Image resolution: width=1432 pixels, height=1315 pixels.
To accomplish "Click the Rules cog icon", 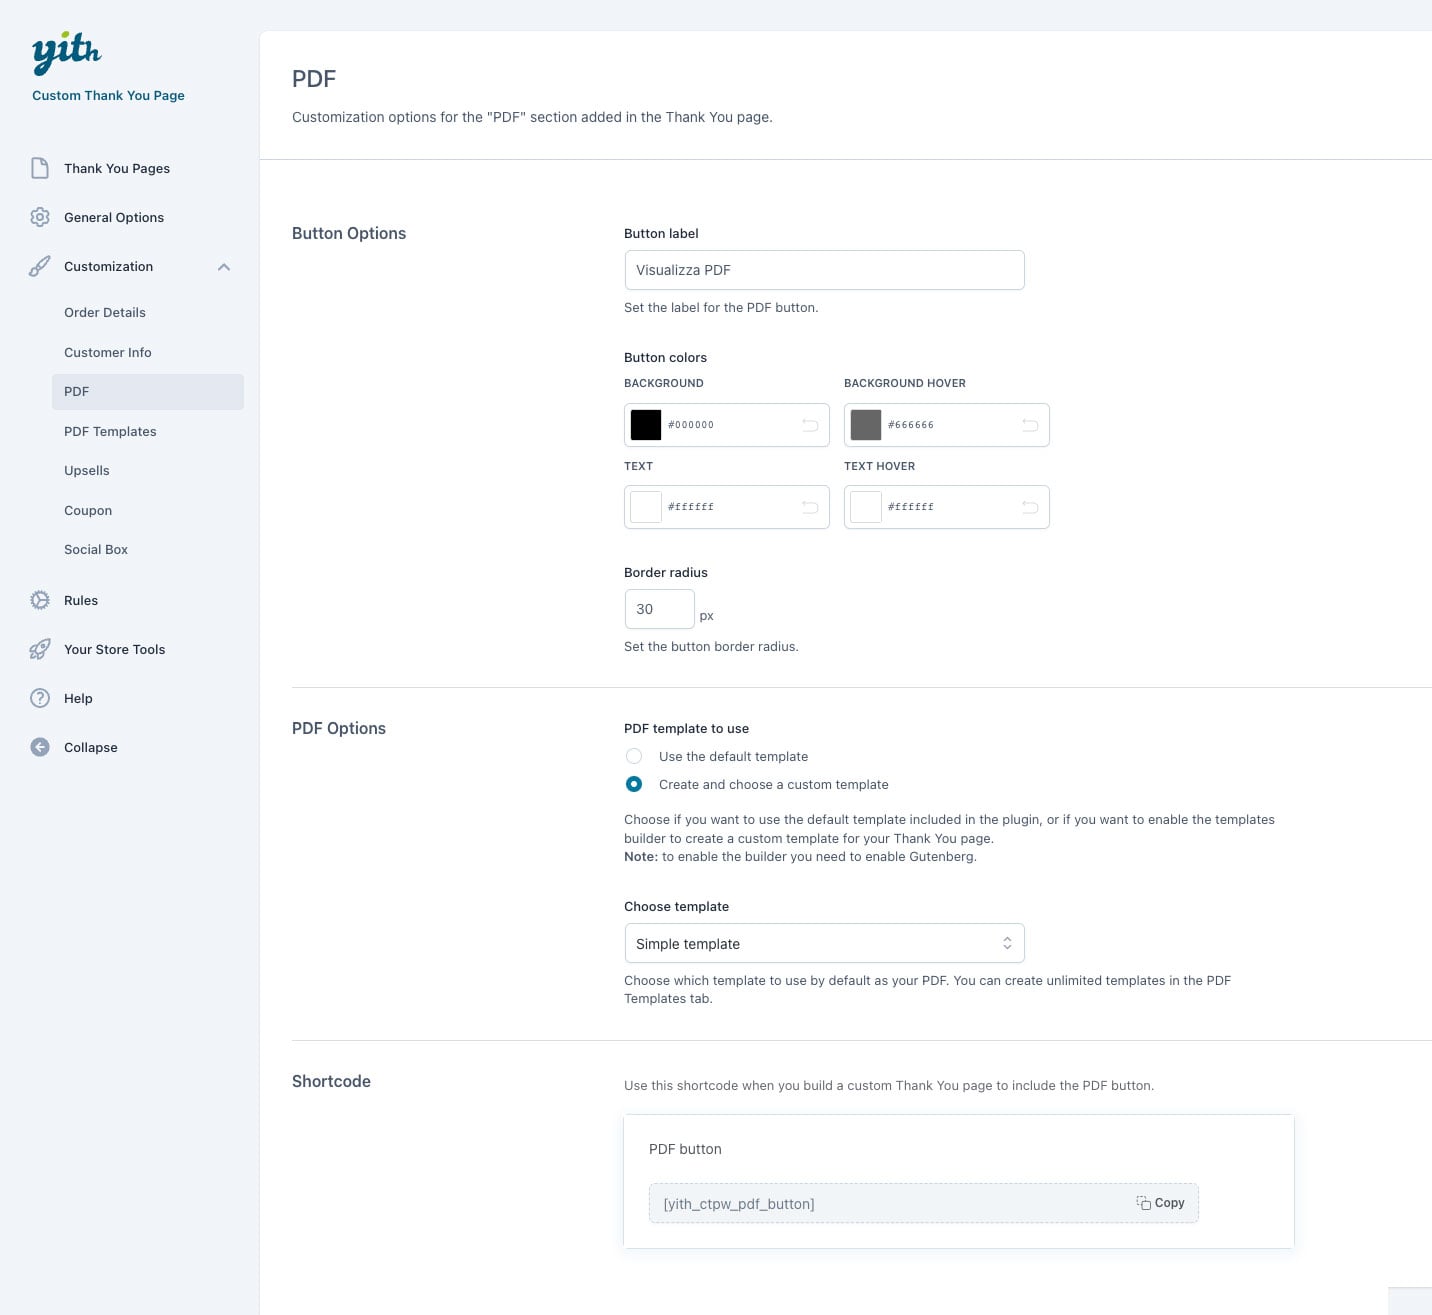I will click(x=40, y=600).
